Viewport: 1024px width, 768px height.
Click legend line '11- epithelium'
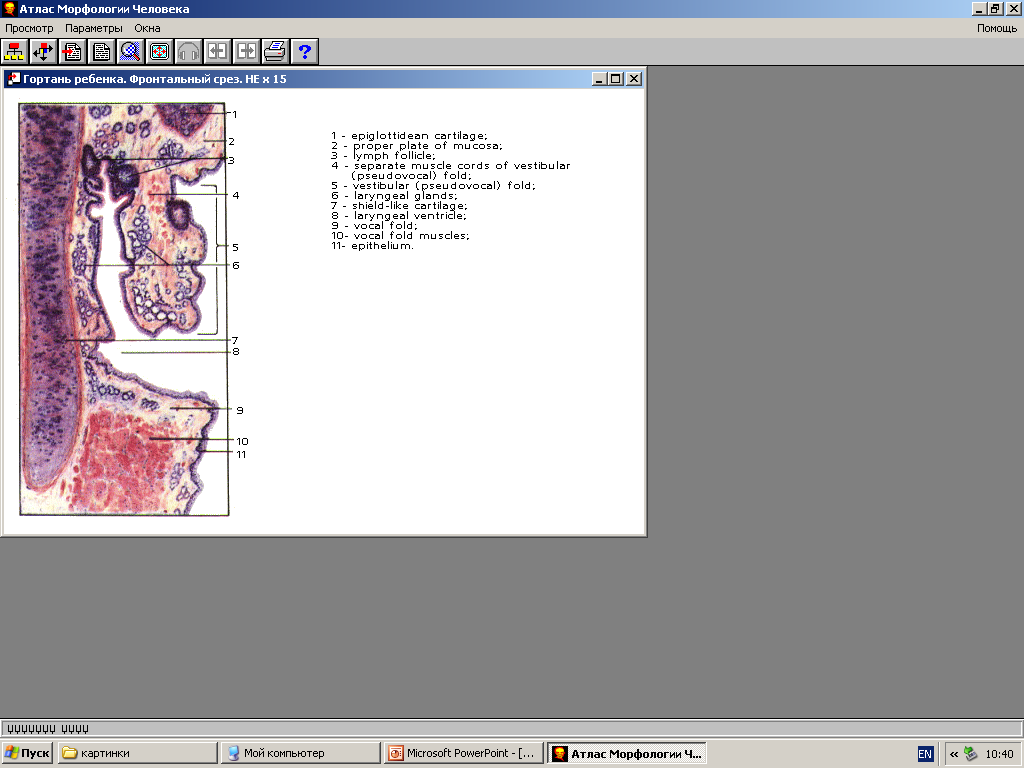pyautogui.click(x=372, y=246)
